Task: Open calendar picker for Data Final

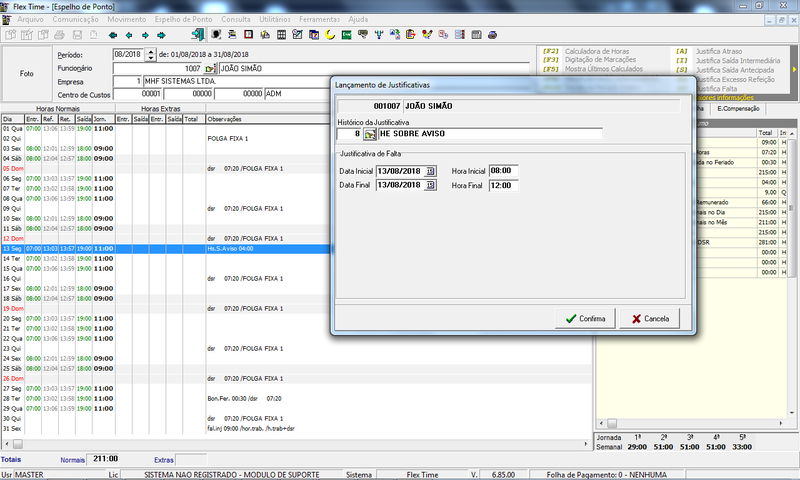Action: point(430,185)
